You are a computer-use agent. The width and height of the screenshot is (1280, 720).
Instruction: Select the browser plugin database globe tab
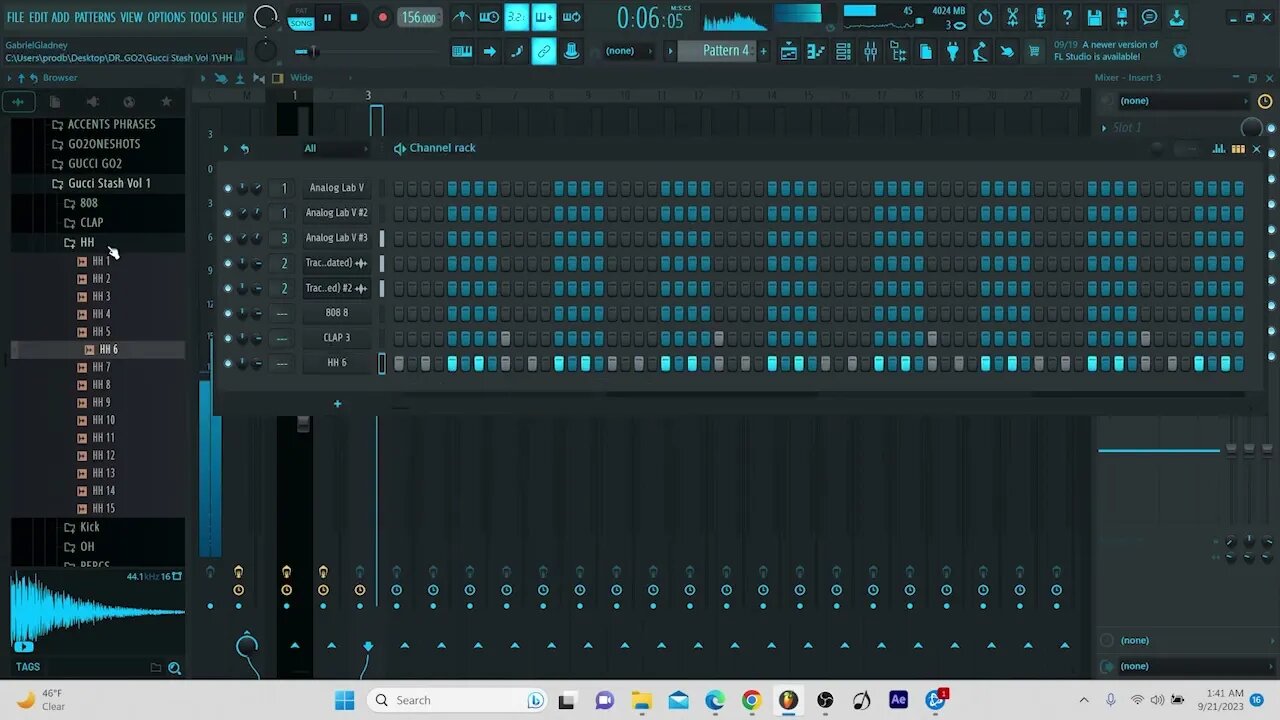(x=129, y=101)
